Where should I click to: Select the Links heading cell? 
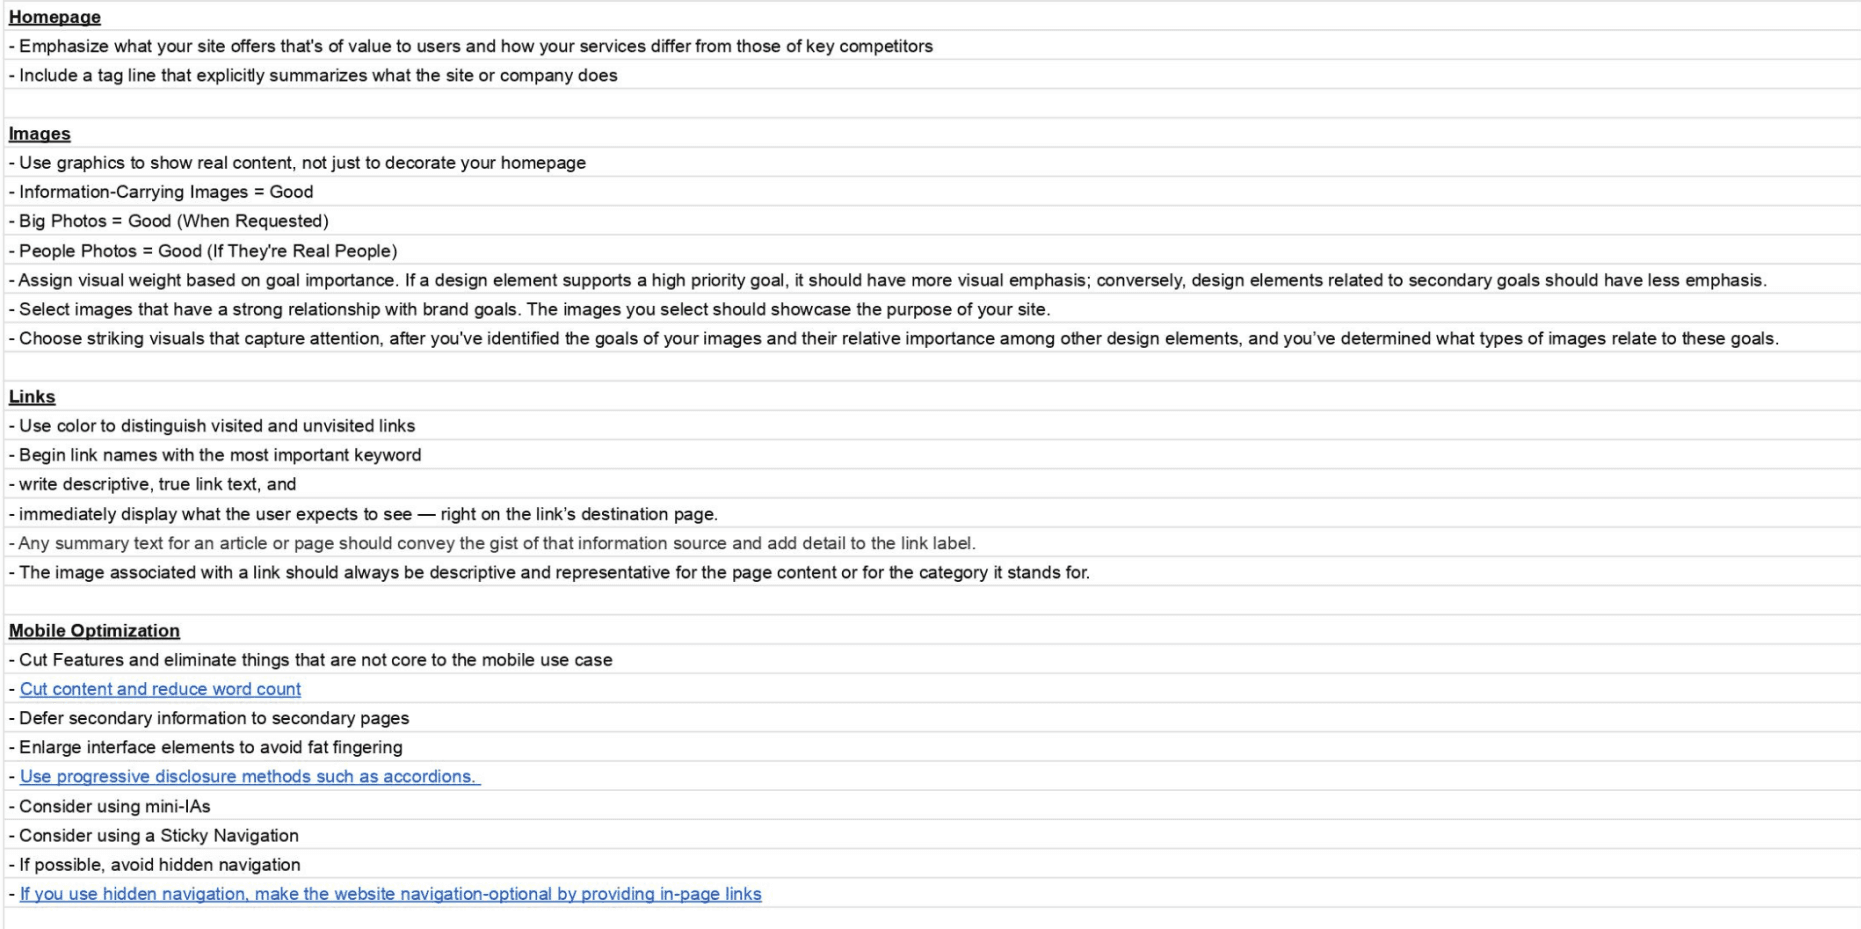pos(32,397)
